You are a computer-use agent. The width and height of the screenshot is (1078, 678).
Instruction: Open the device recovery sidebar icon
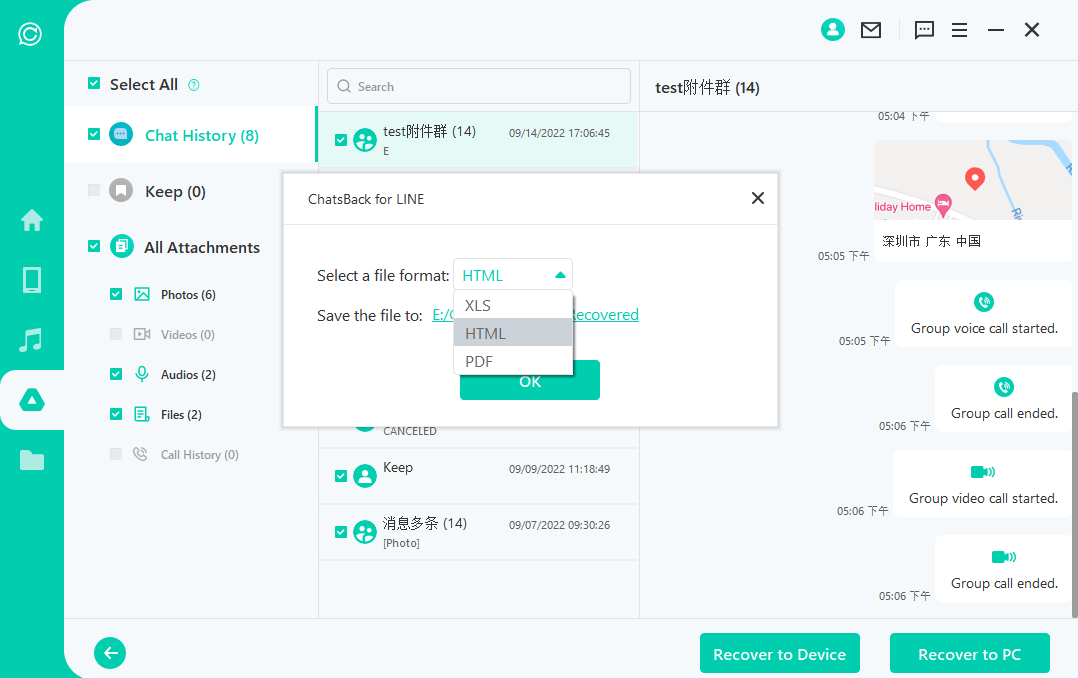click(32, 280)
